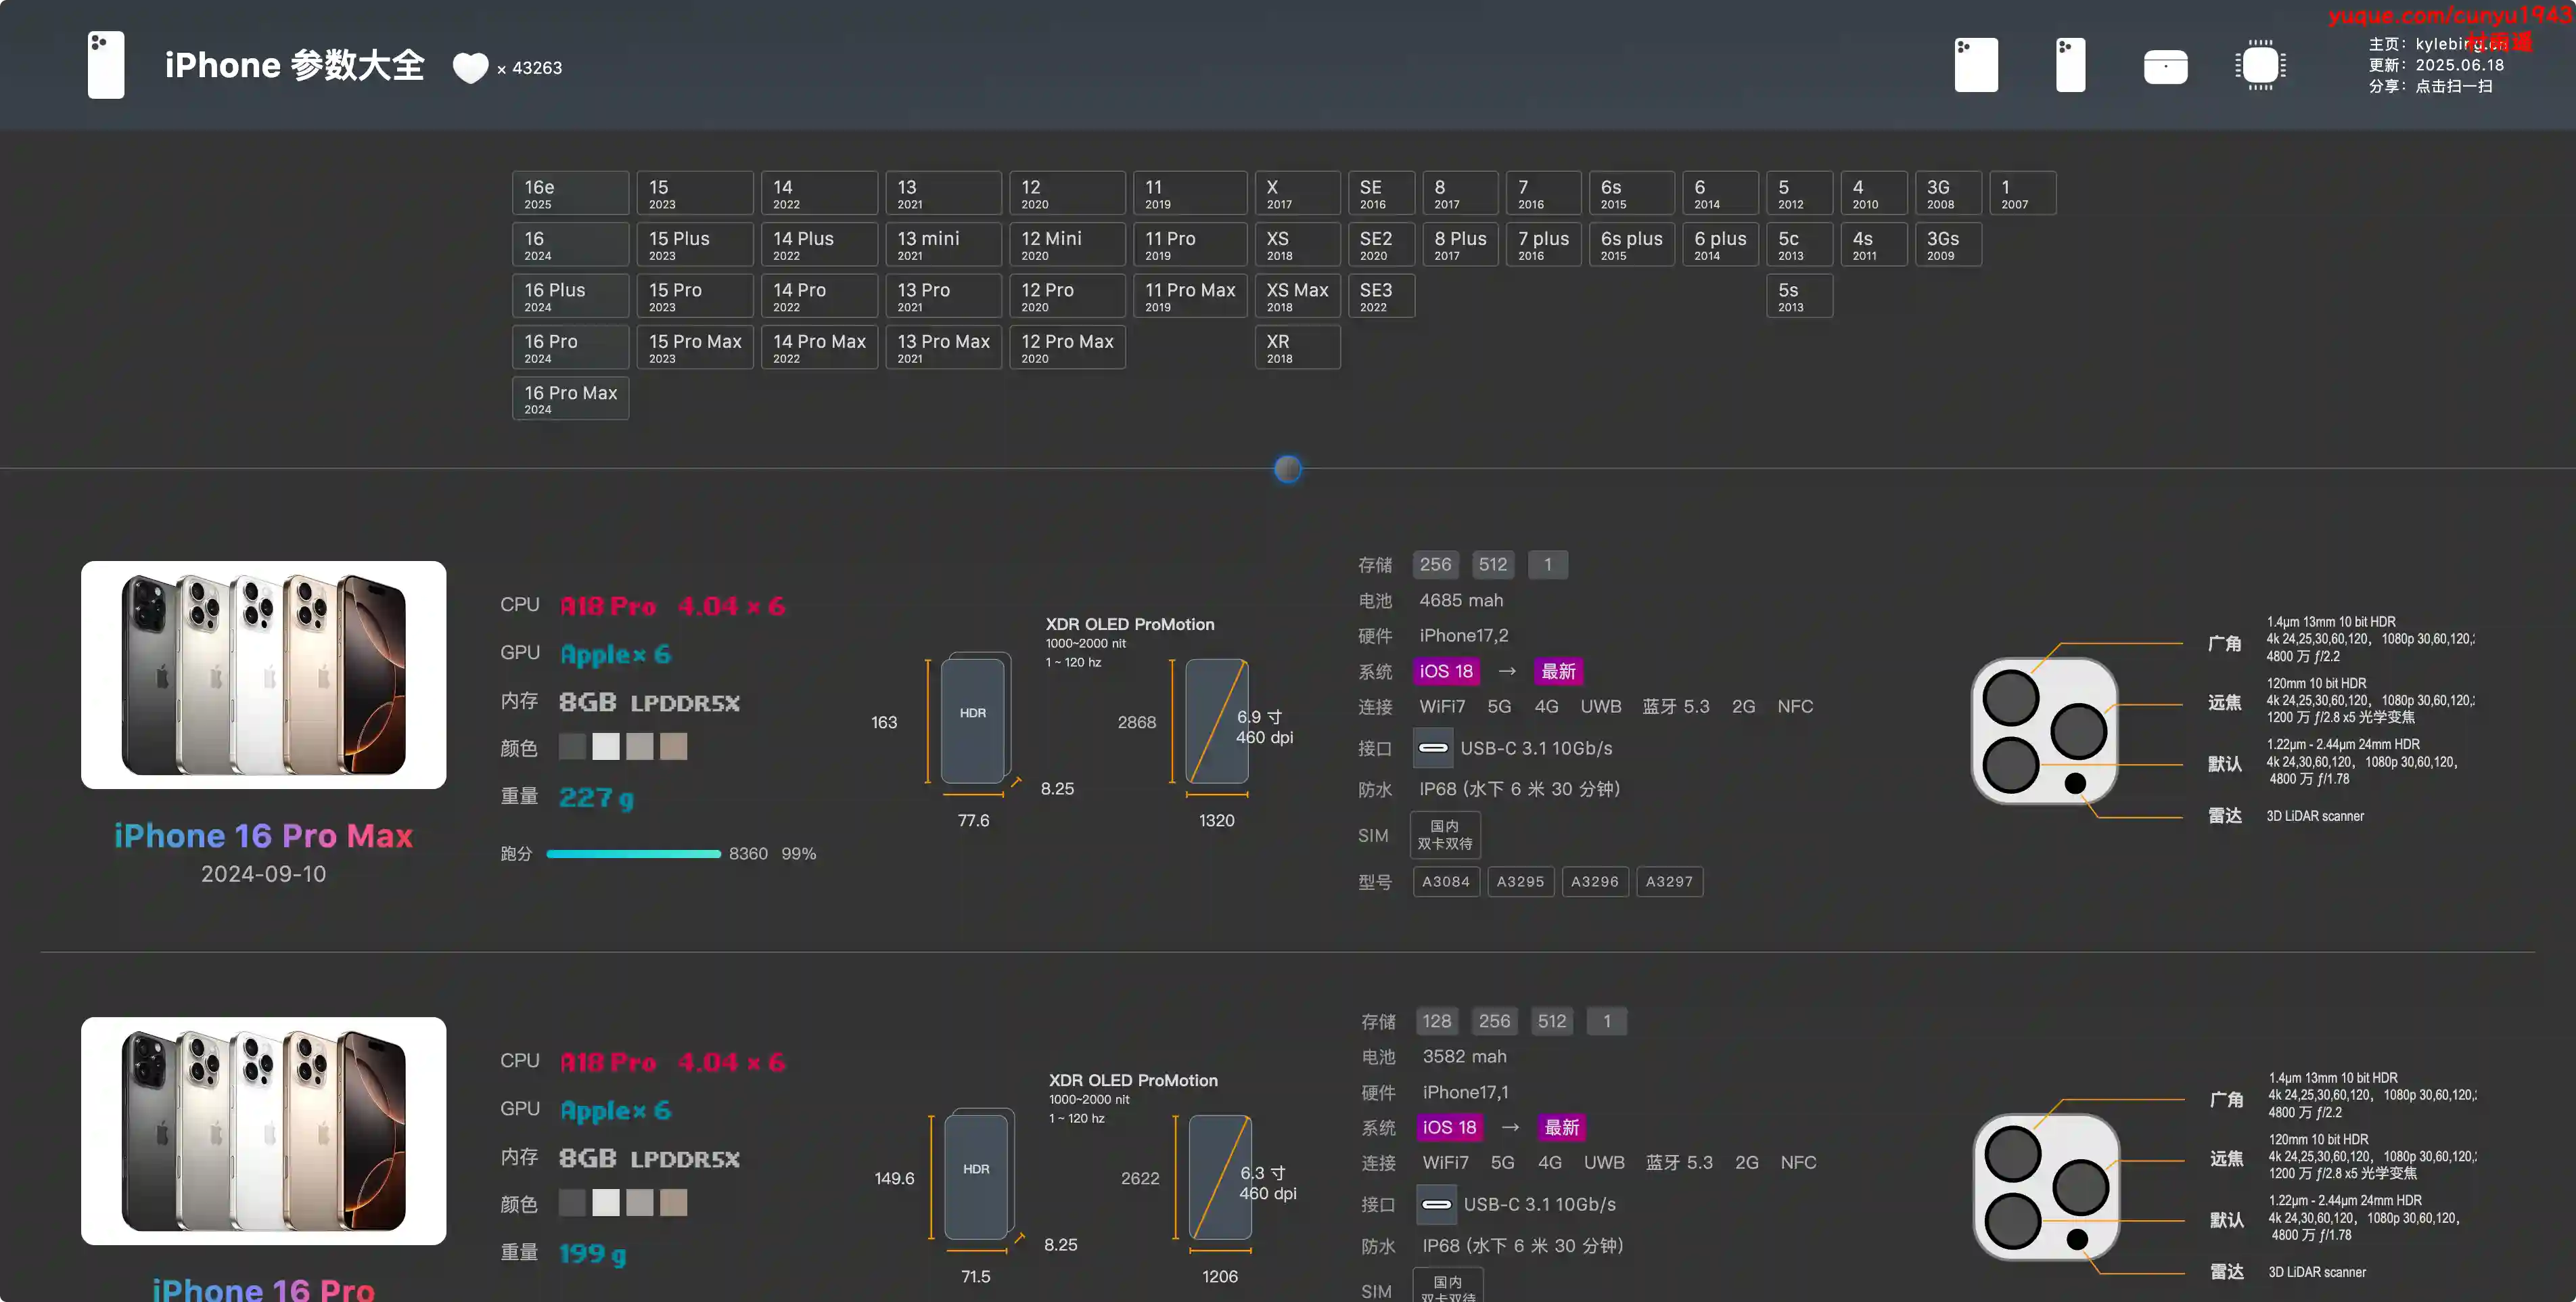The height and width of the screenshot is (1302, 2576).
Task: Click the white heart like icon
Action: (470, 67)
